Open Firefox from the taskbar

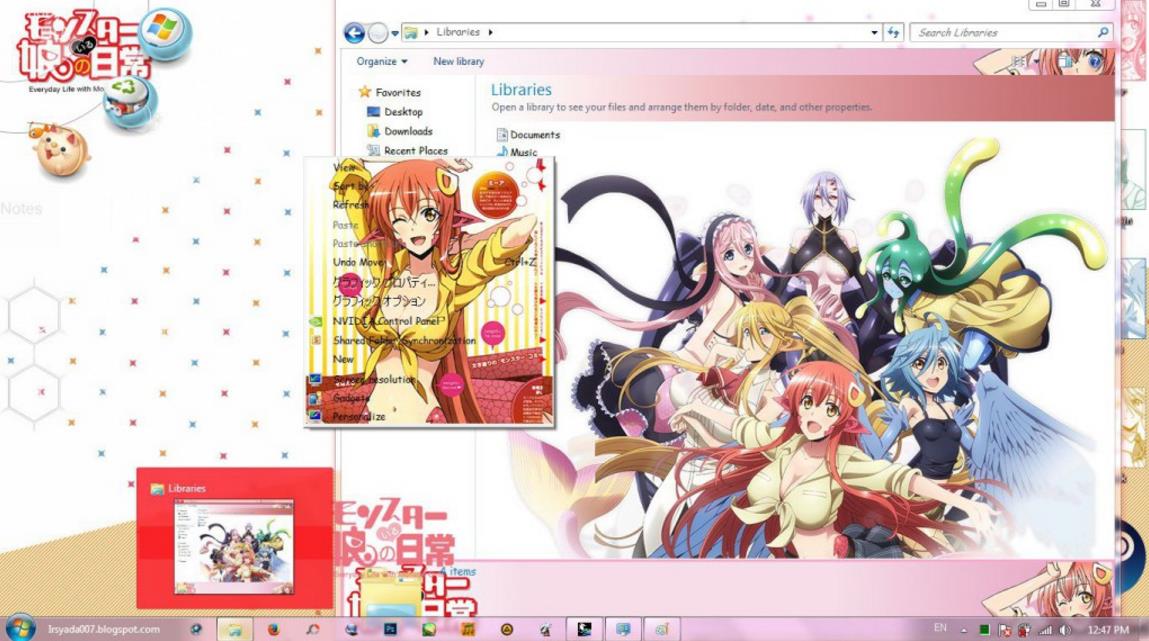(x=272, y=629)
